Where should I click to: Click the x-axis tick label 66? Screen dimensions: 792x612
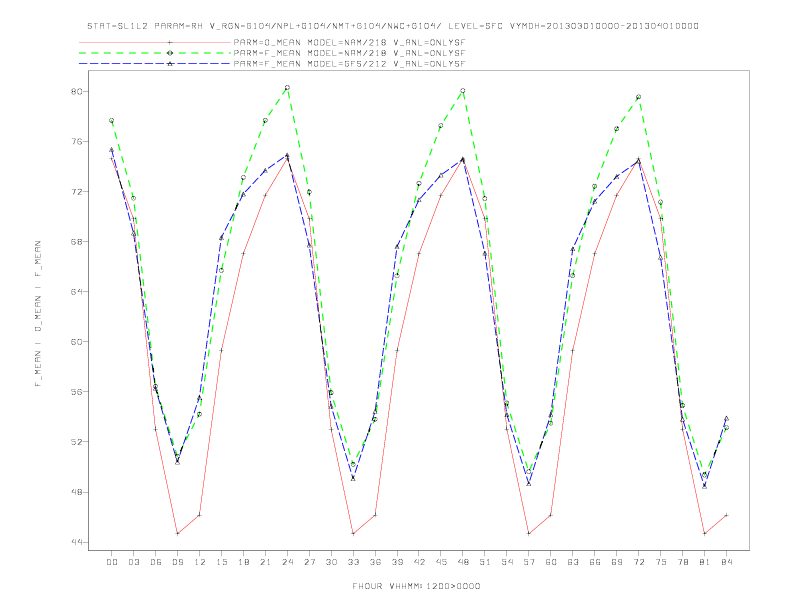595,562
